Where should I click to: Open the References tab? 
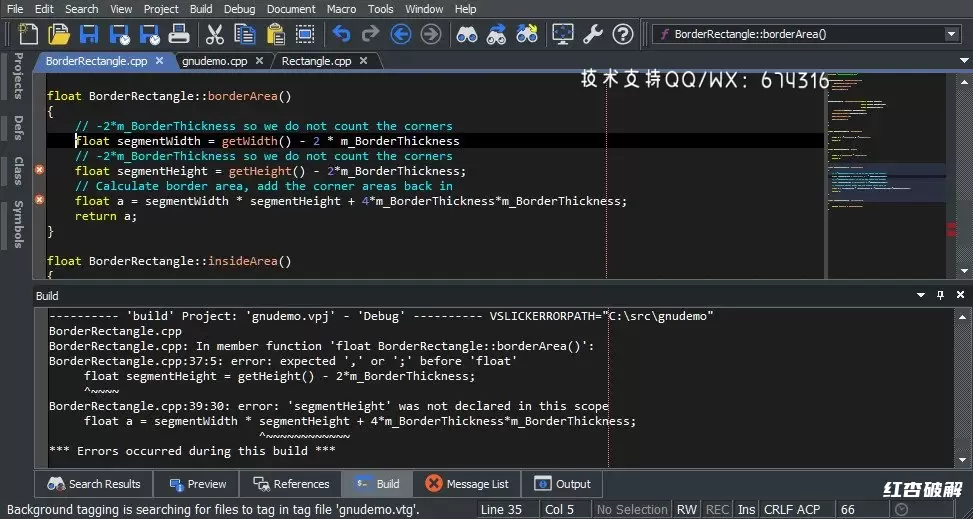click(x=291, y=484)
